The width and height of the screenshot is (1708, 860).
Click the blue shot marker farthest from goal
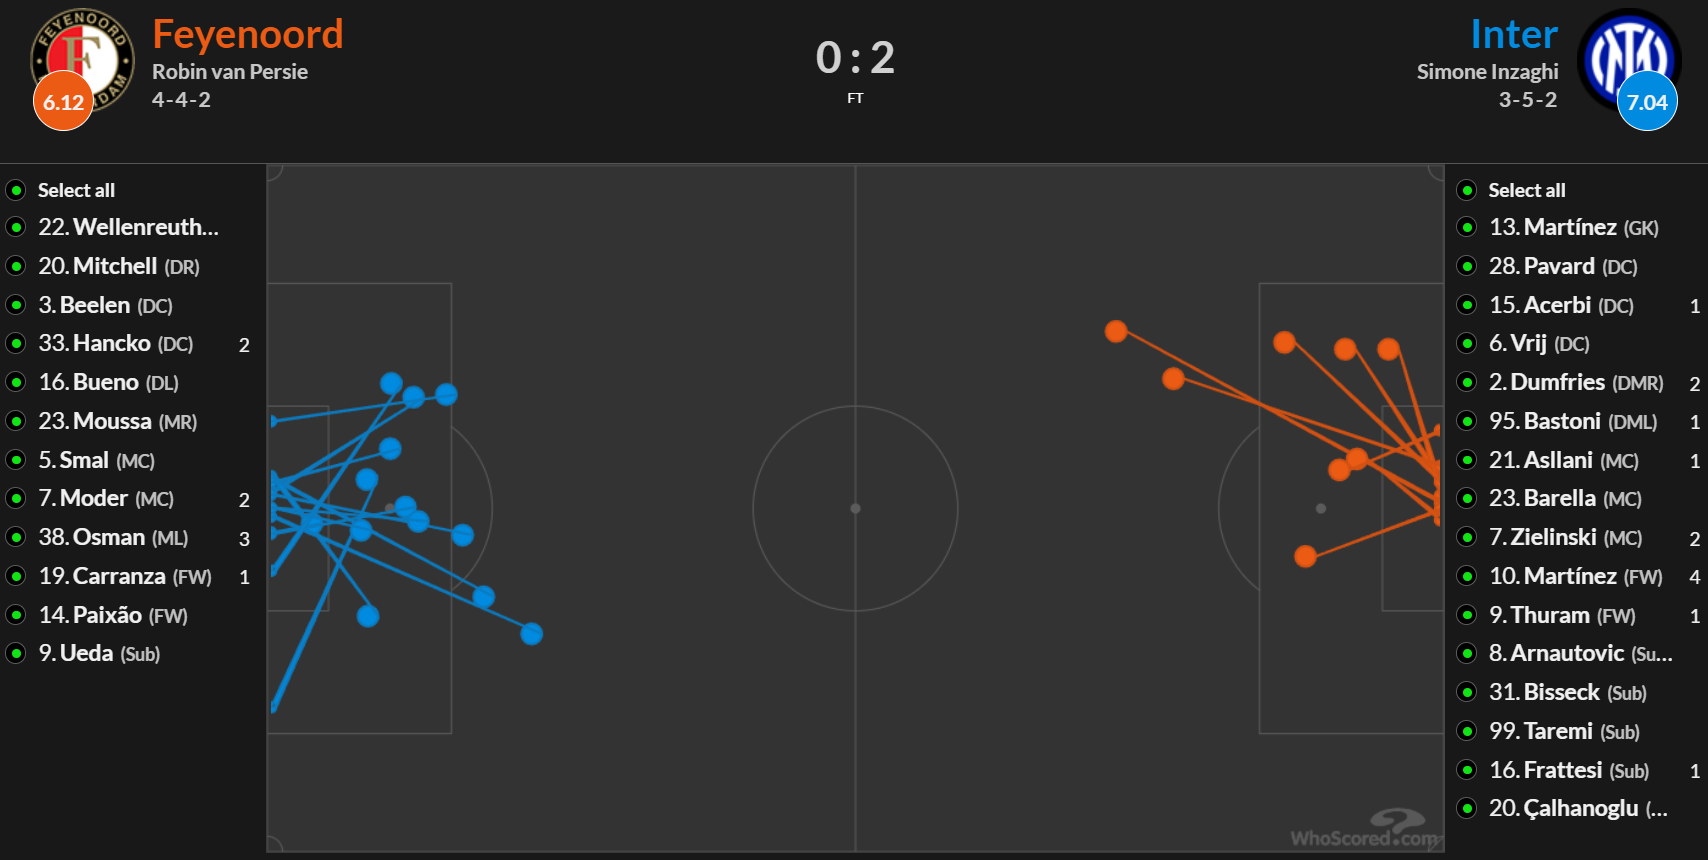[x=532, y=633]
